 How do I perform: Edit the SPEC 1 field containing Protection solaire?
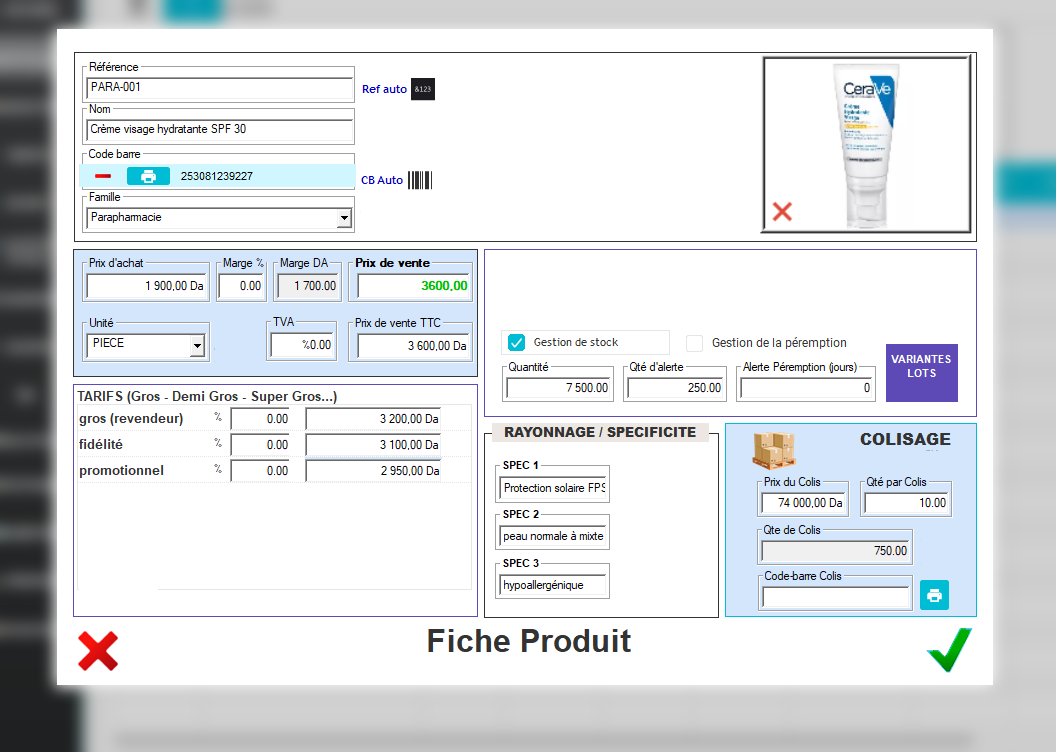pyautogui.click(x=552, y=487)
